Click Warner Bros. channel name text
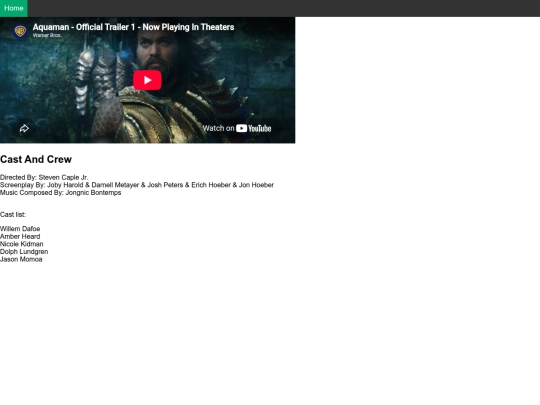Viewport: 540px width, 405px height. (x=47, y=35)
